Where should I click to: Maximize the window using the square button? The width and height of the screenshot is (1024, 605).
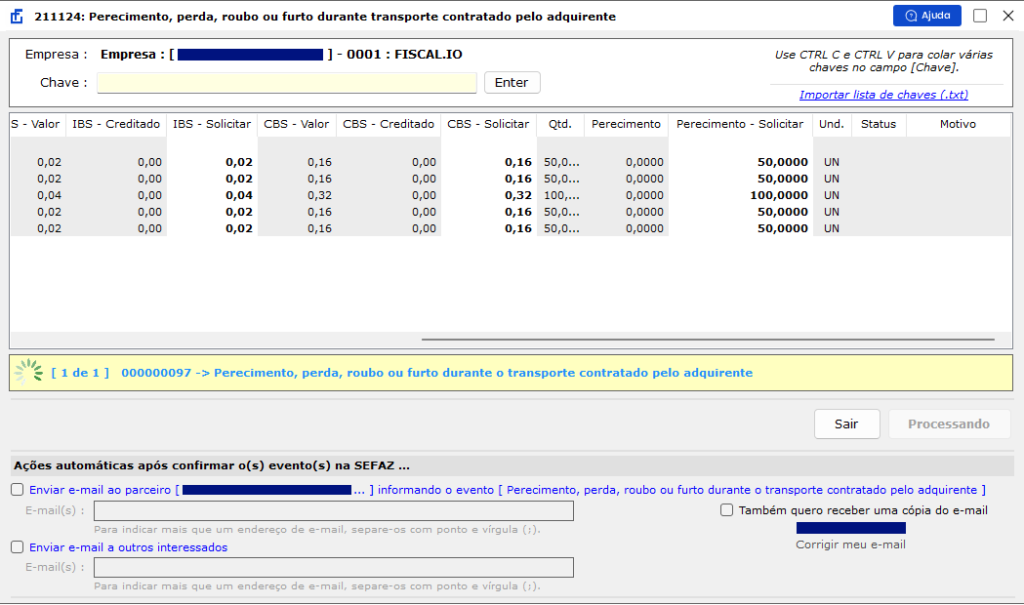click(x=980, y=16)
